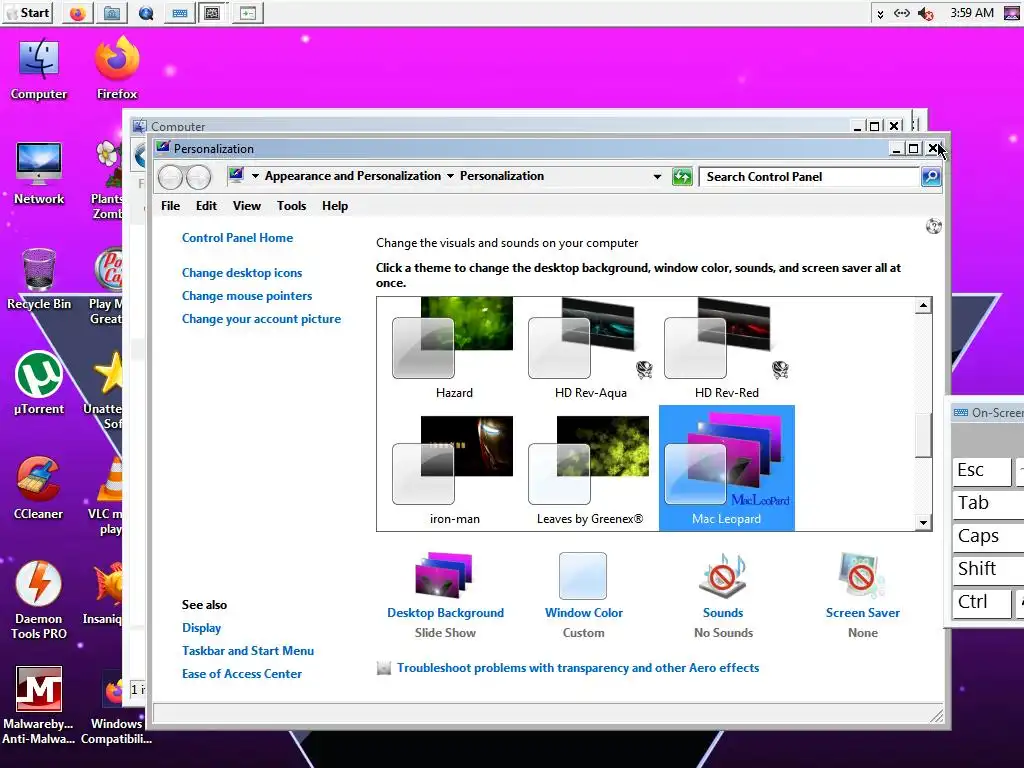Click the Ctrl key on On-Screen Keyboard

[x=982, y=602]
